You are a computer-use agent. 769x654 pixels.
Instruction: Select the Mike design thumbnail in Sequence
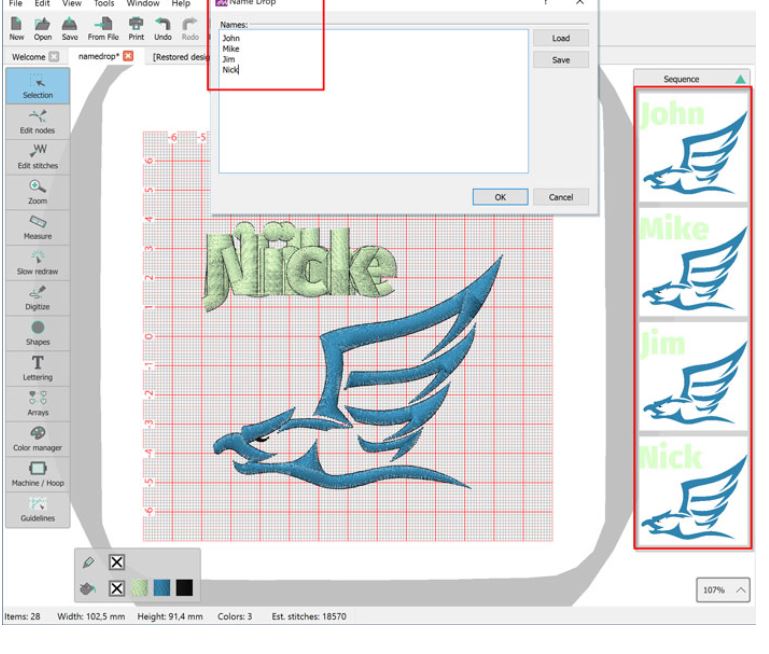(x=693, y=260)
